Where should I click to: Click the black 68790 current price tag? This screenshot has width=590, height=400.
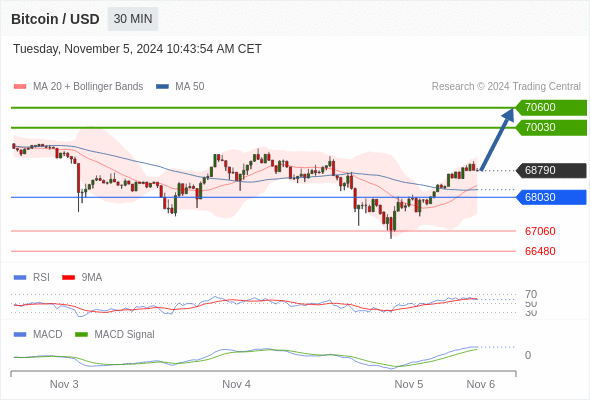tap(551, 170)
